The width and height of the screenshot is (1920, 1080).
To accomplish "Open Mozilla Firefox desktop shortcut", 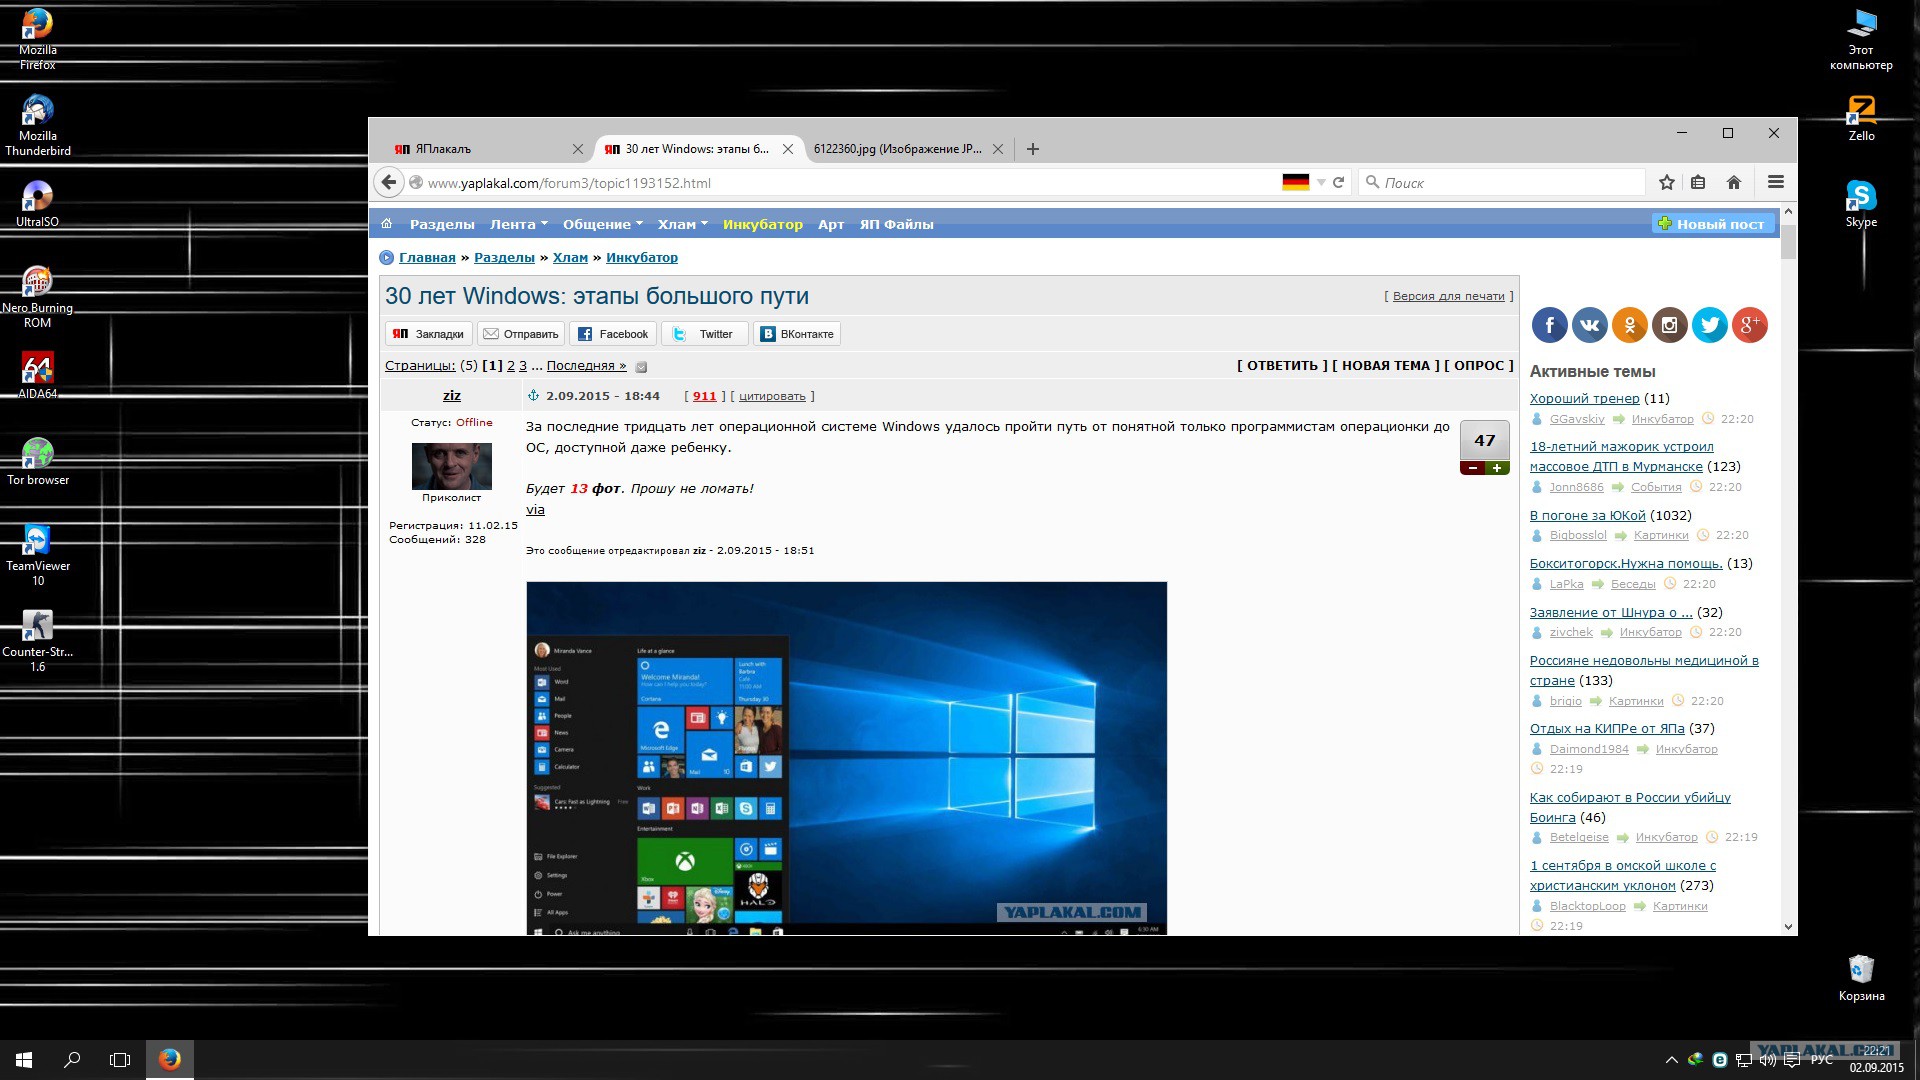I will tap(38, 38).
